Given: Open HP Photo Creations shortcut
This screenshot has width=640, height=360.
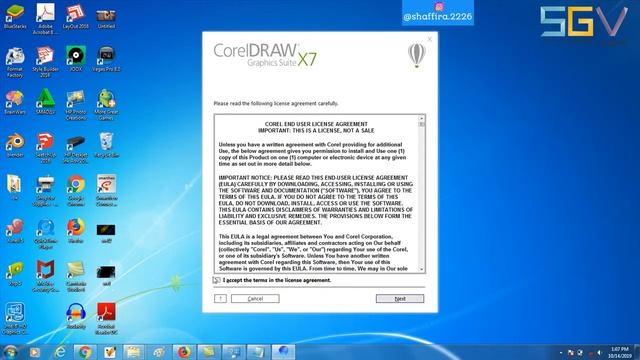Looking at the screenshot, I should [x=76, y=105].
